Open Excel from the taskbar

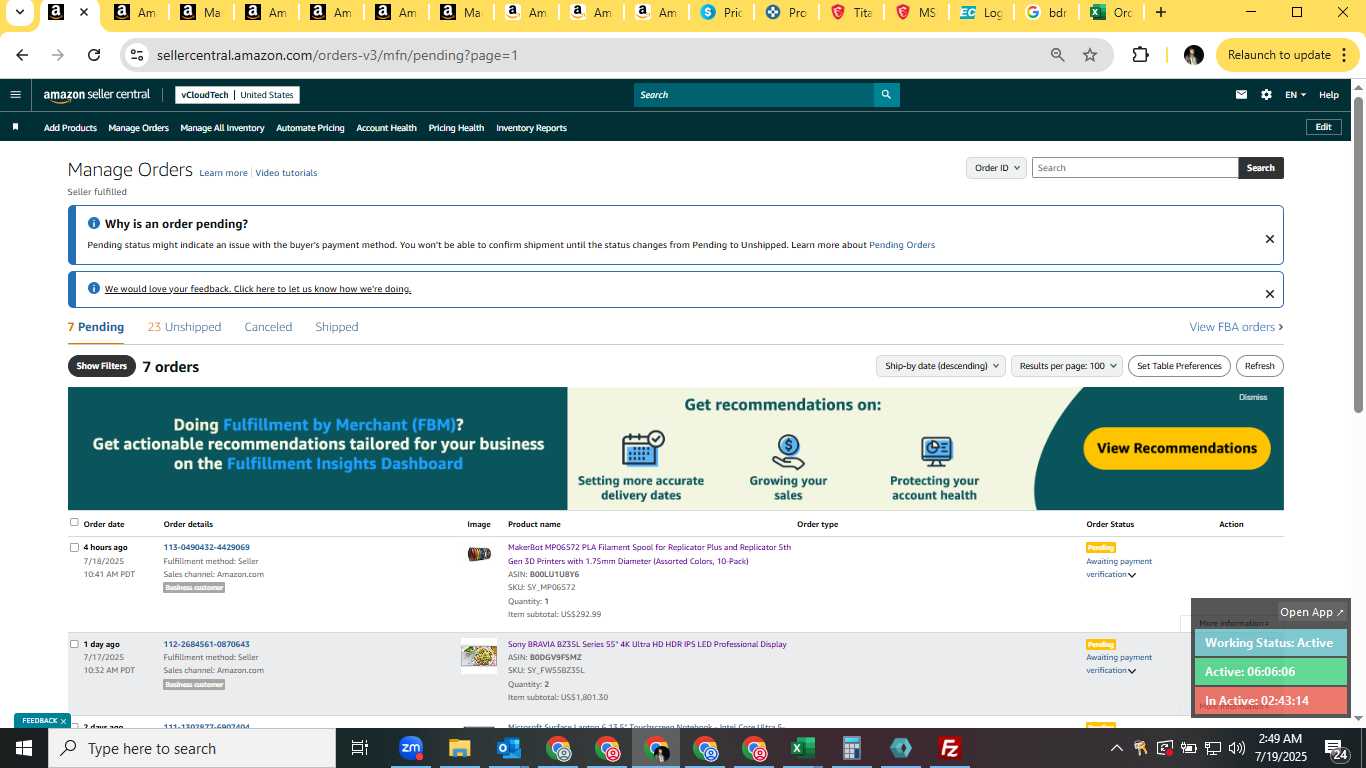click(x=802, y=748)
